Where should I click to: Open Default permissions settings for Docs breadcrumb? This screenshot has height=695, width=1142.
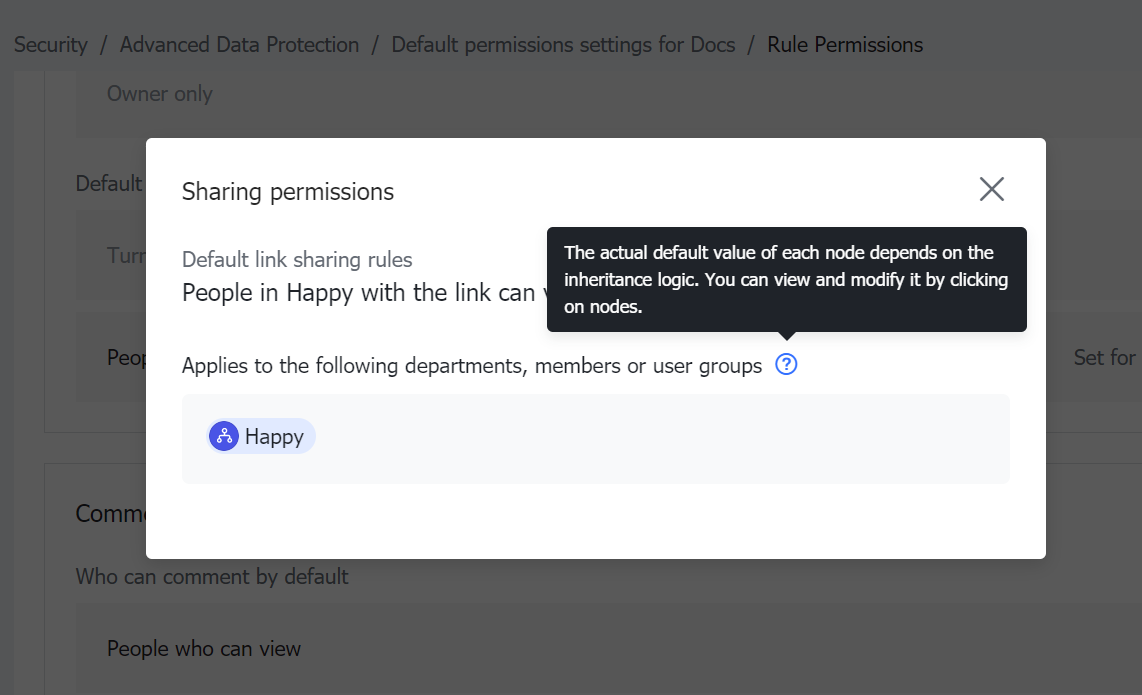pyautogui.click(x=563, y=44)
